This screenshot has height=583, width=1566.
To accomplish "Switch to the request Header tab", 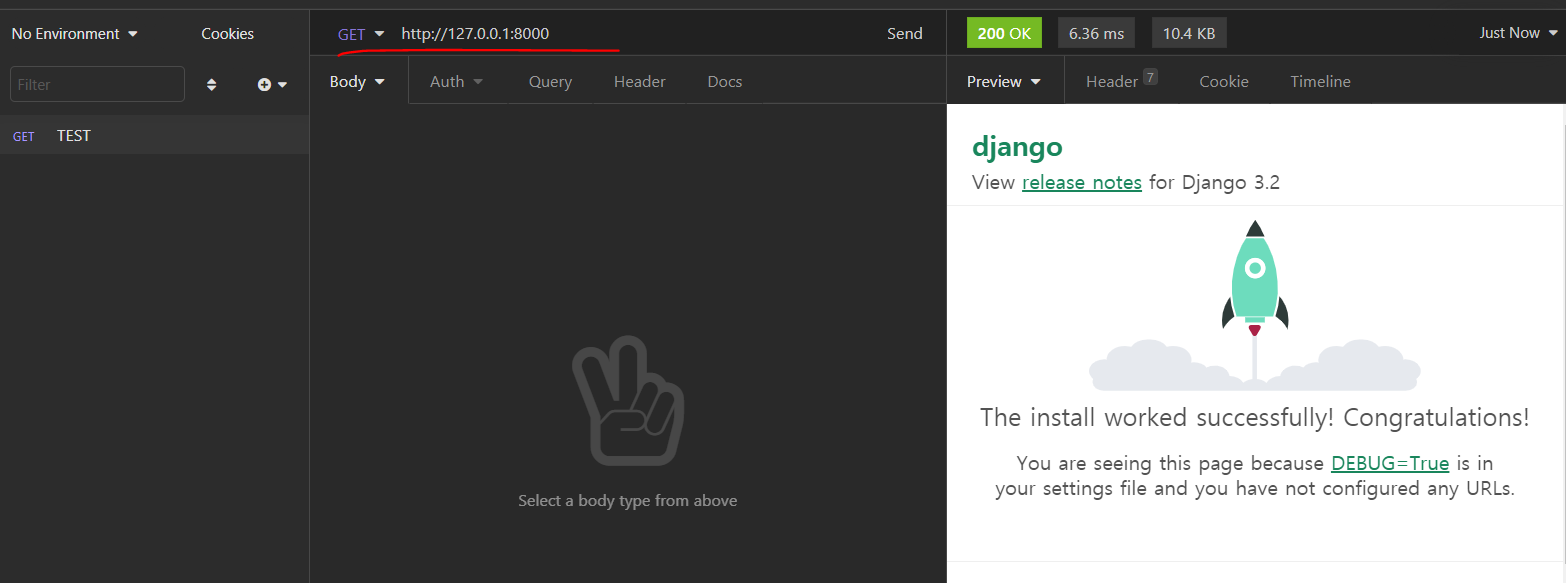I will pyautogui.click(x=639, y=82).
